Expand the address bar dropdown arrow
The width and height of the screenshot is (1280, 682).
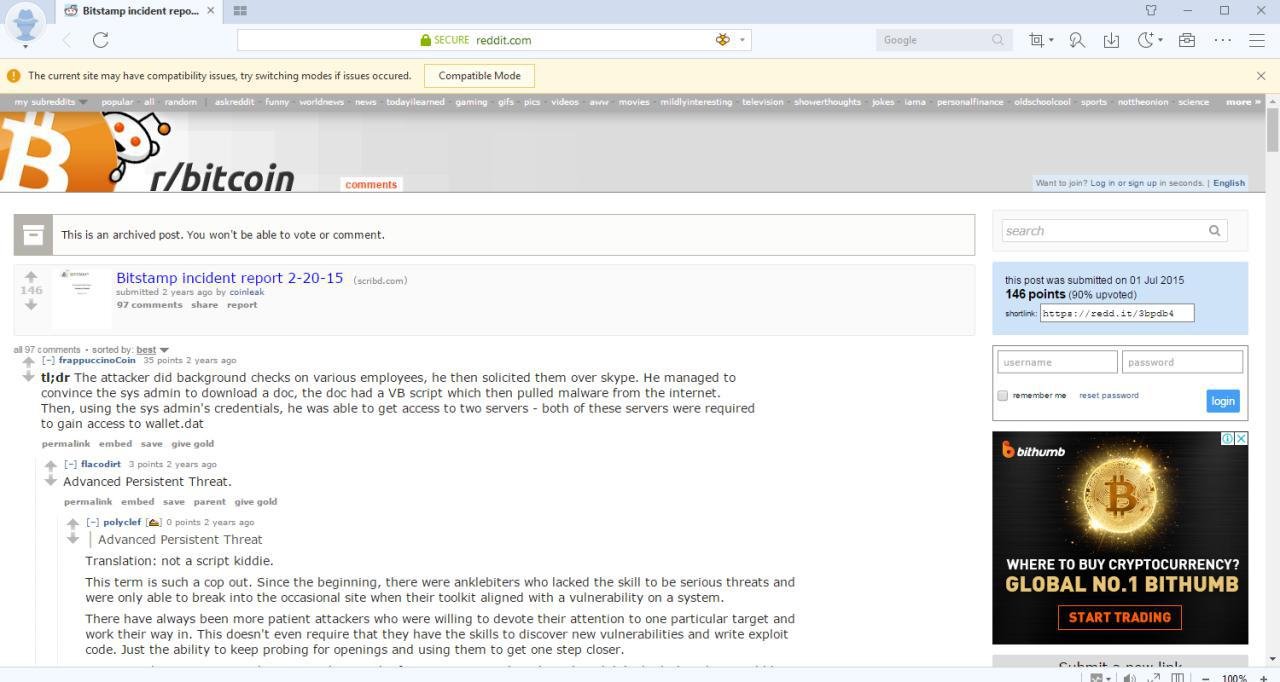742,40
